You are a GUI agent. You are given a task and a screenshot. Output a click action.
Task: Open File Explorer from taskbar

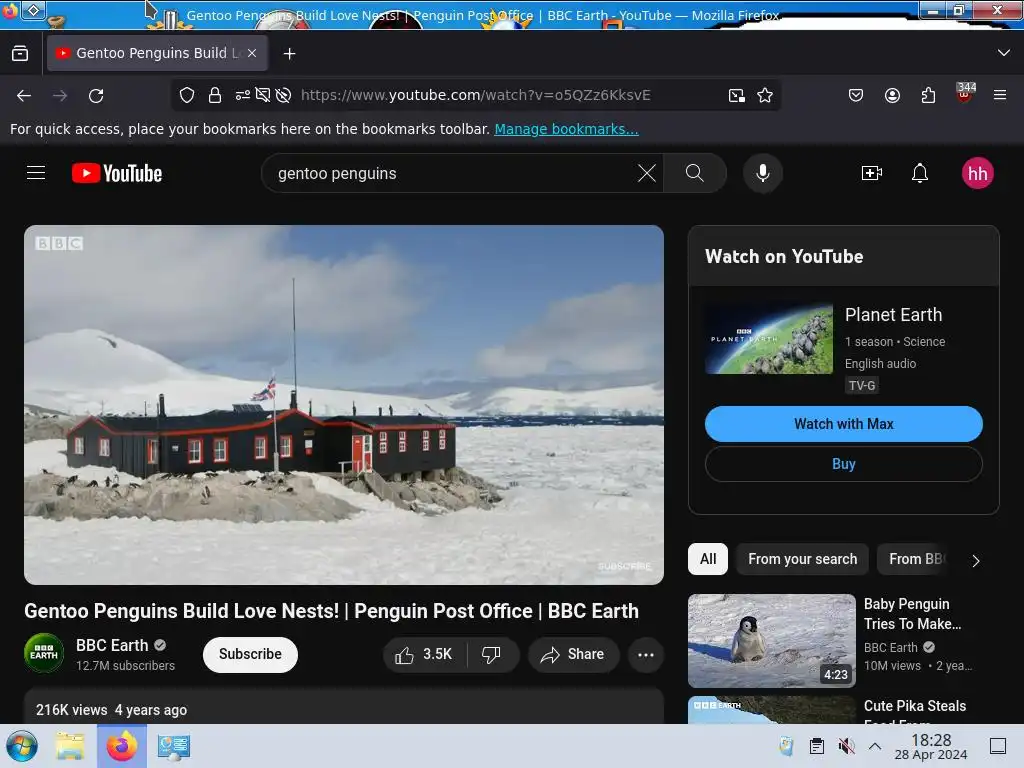70,746
